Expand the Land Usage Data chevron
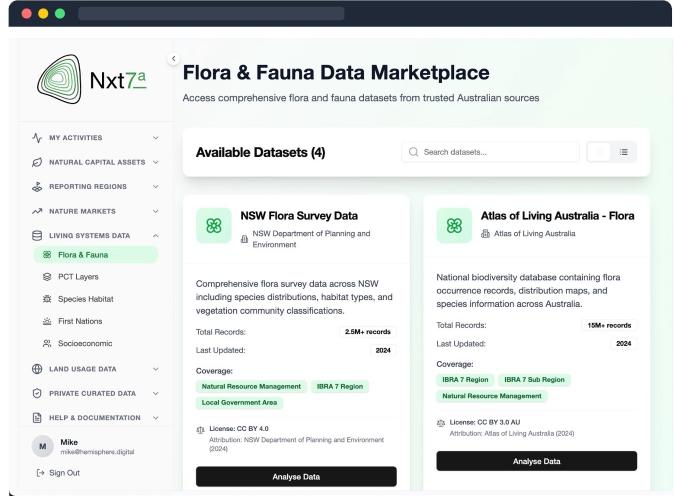The height and width of the screenshot is (496, 674). pos(156,369)
